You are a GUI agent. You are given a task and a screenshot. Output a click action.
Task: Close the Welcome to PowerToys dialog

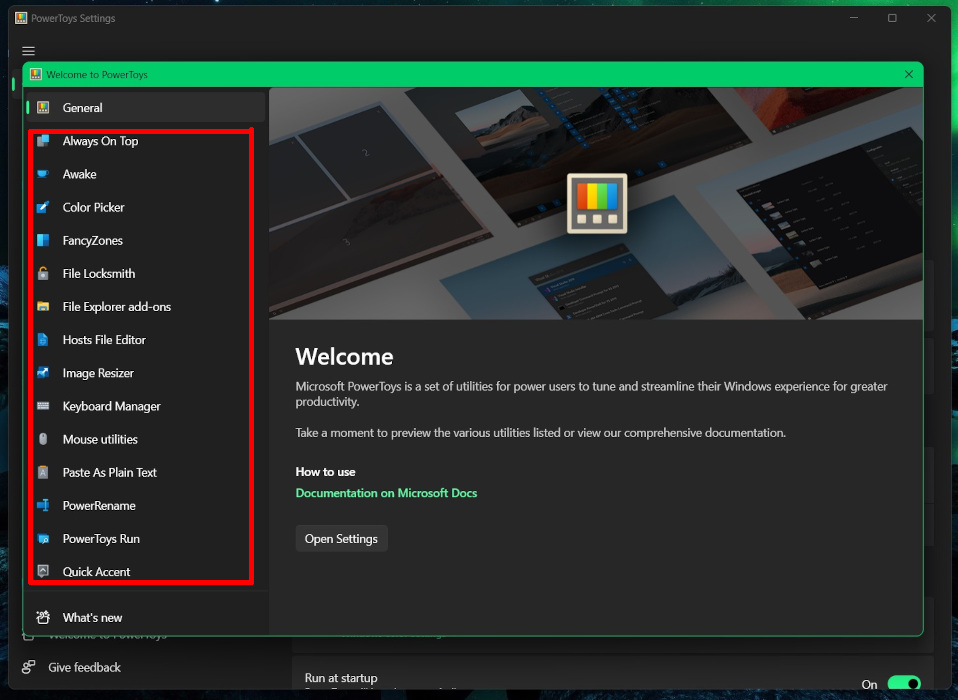point(908,74)
